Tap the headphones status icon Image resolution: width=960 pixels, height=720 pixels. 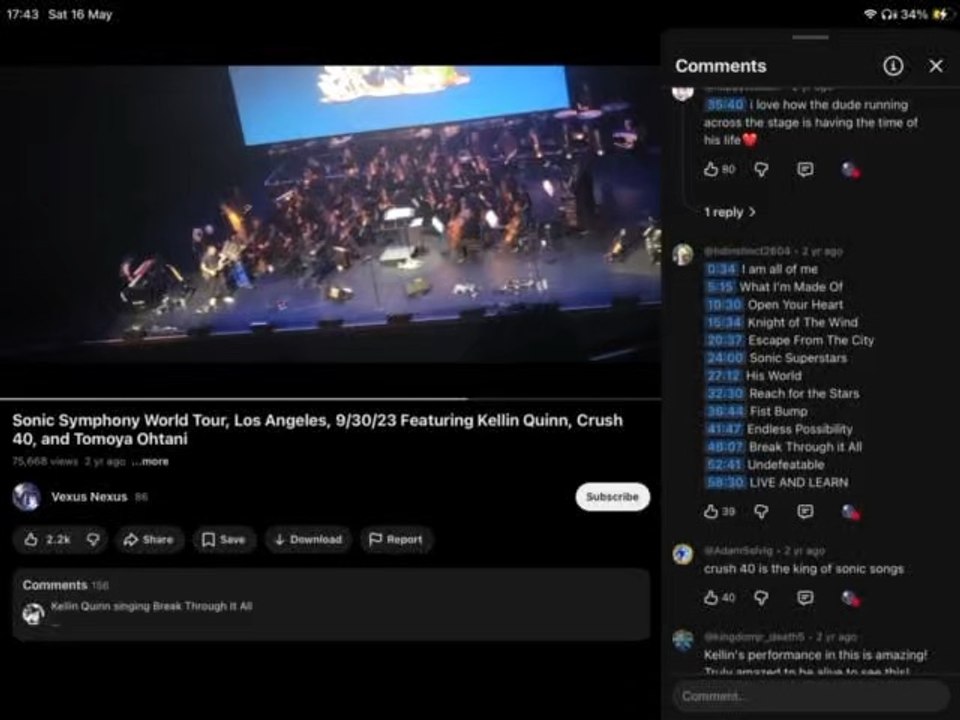pyautogui.click(x=888, y=14)
